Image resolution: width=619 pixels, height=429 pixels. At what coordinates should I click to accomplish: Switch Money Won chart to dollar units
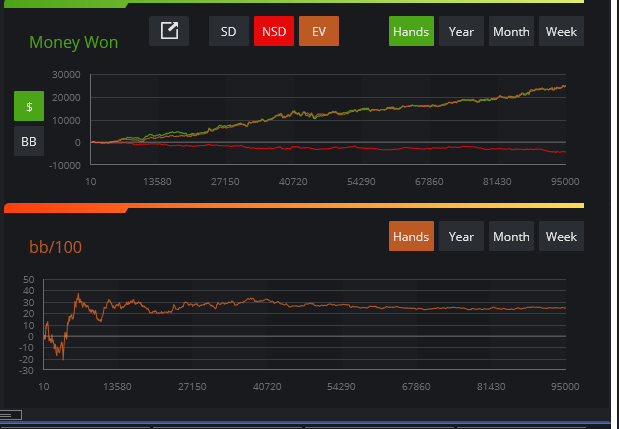pos(29,106)
